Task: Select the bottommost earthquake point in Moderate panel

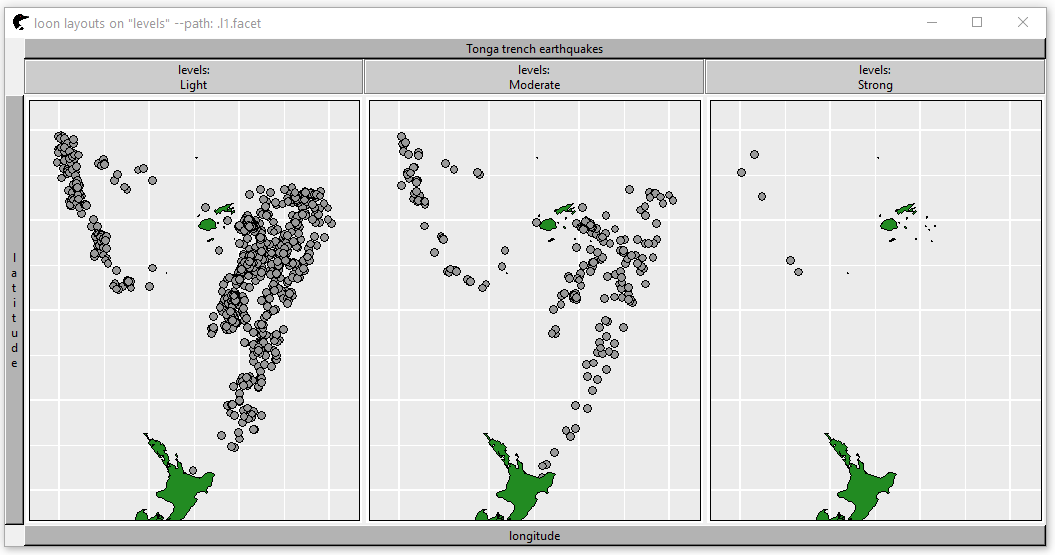Action: pos(543,466)
